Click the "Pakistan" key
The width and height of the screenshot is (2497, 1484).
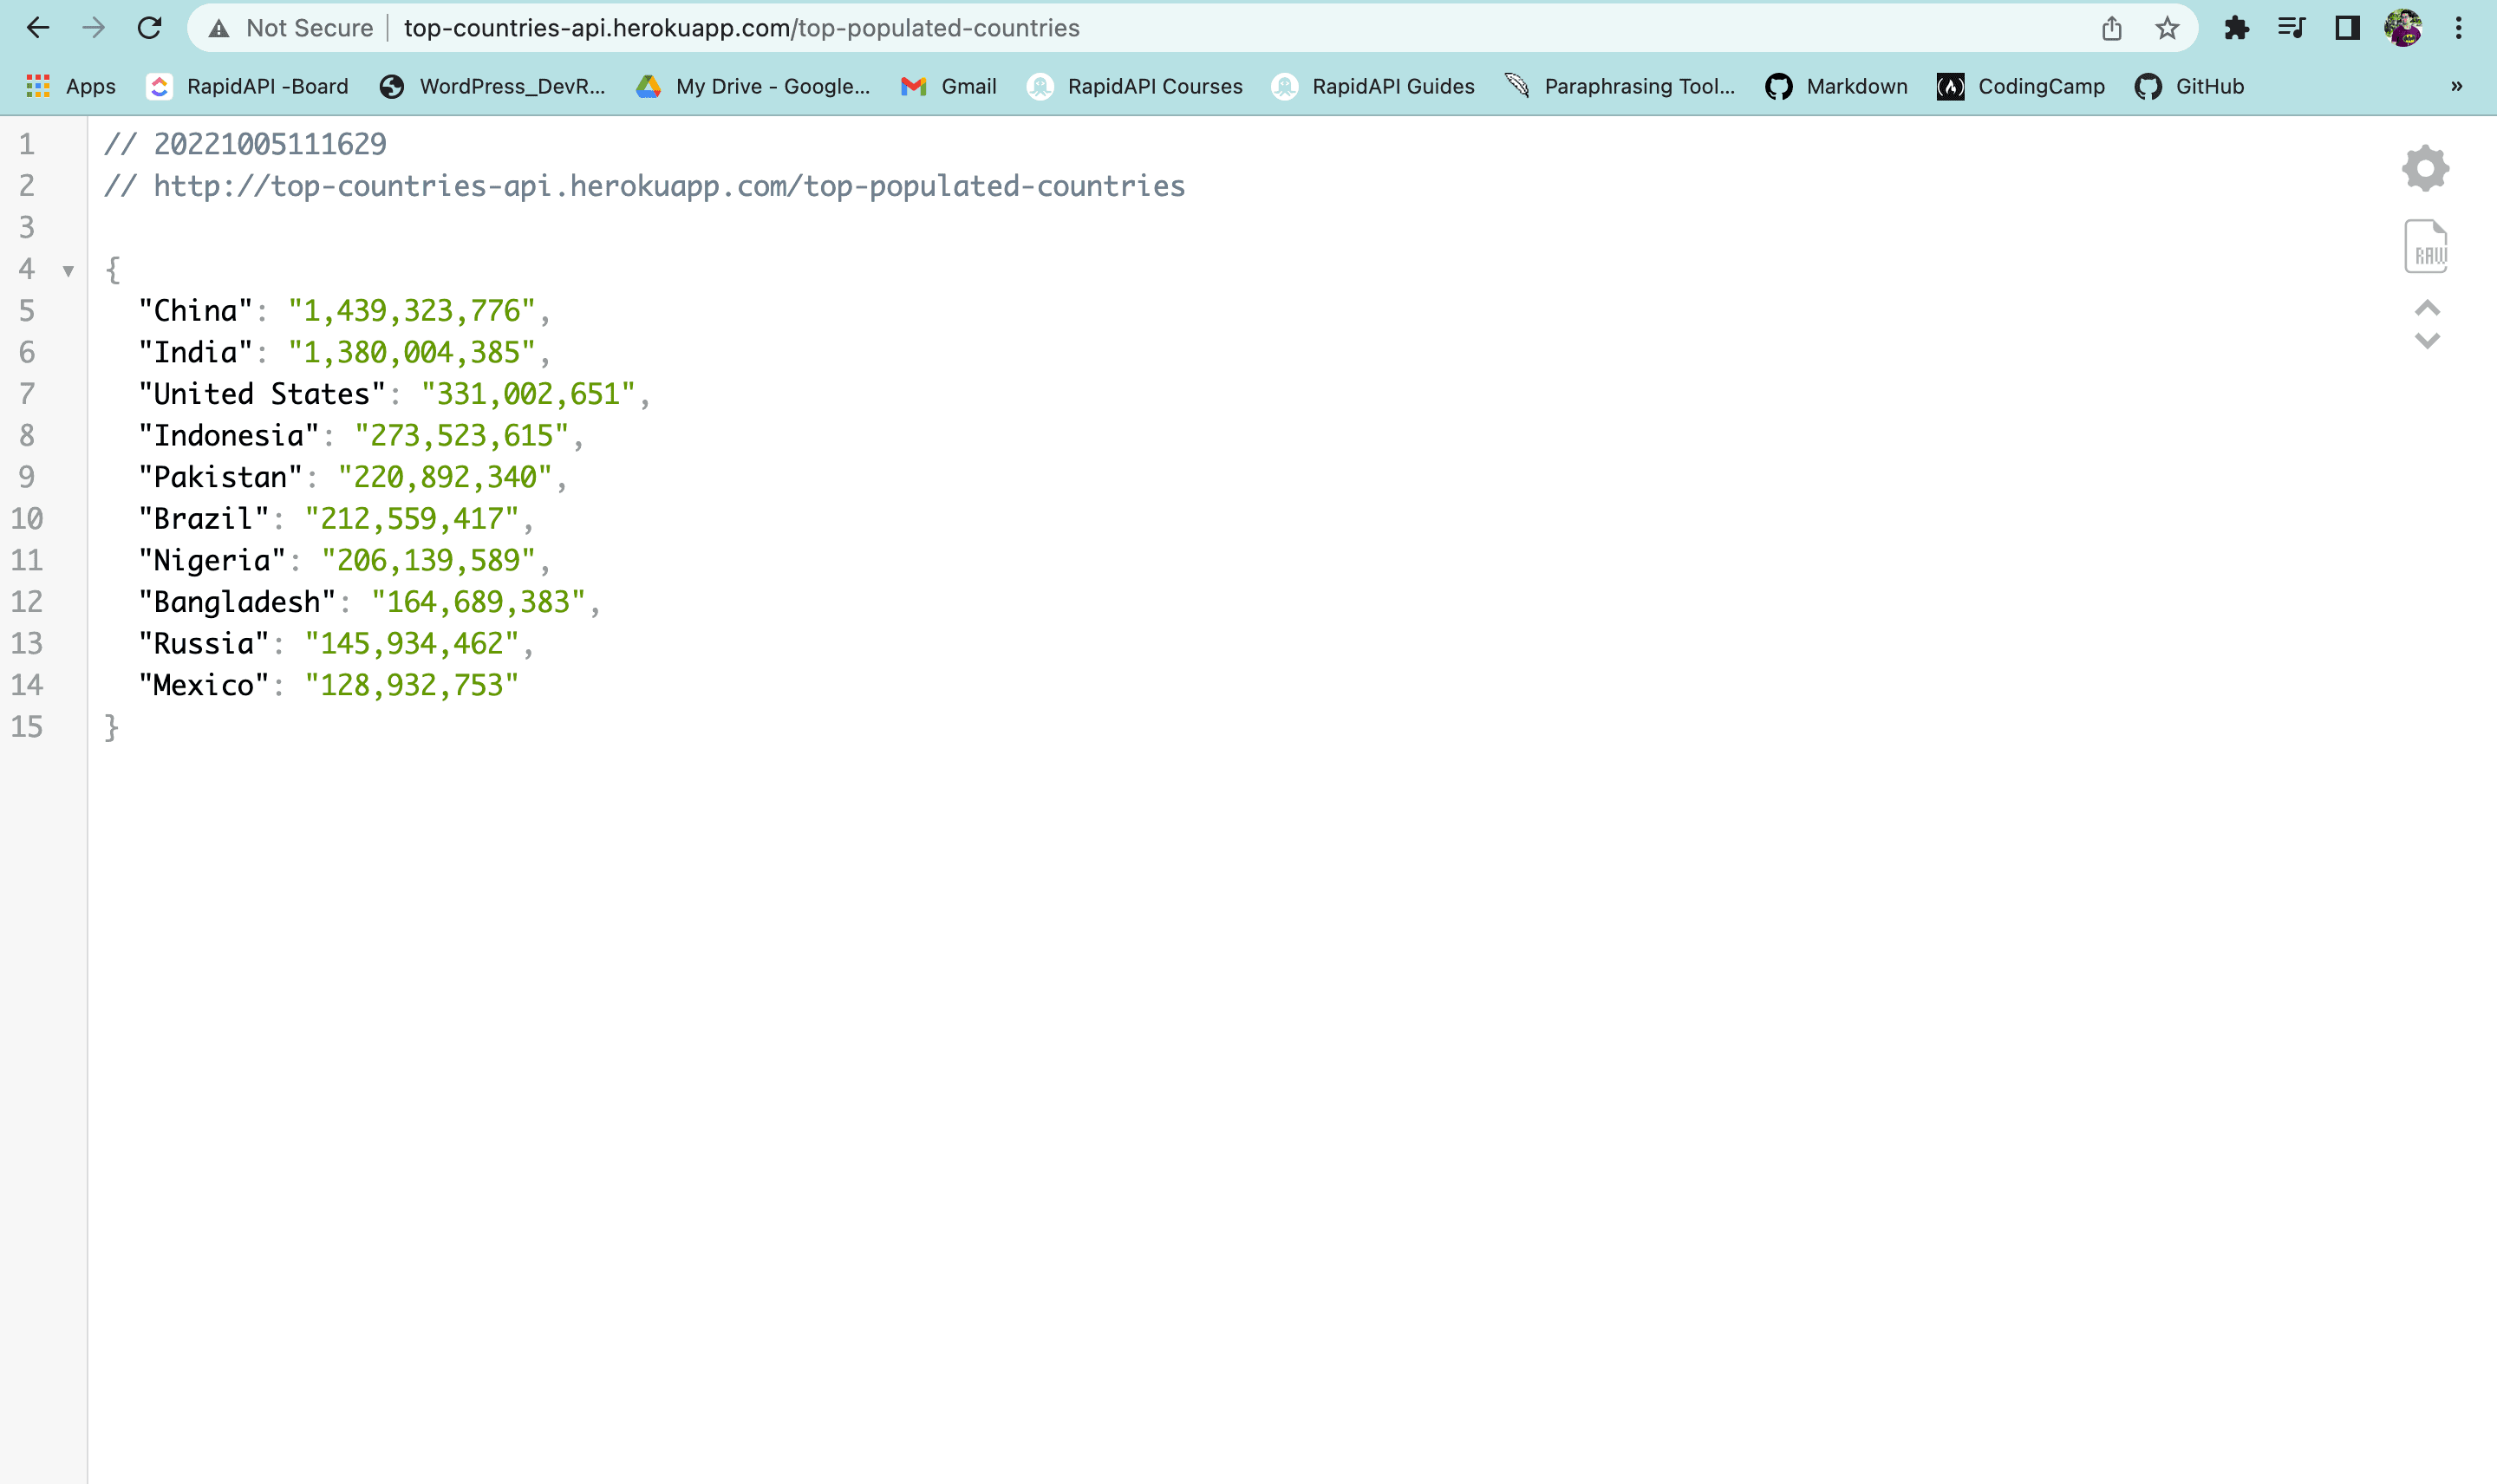tap(220, 477)
